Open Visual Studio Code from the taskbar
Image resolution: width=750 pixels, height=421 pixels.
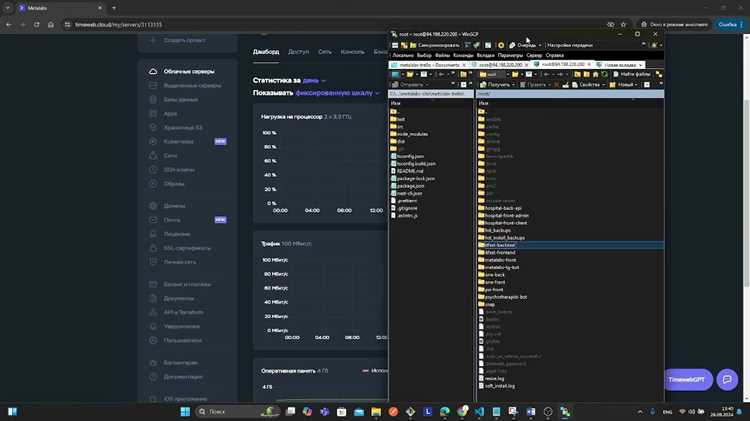pyautogui.click(x=479, y=411)
